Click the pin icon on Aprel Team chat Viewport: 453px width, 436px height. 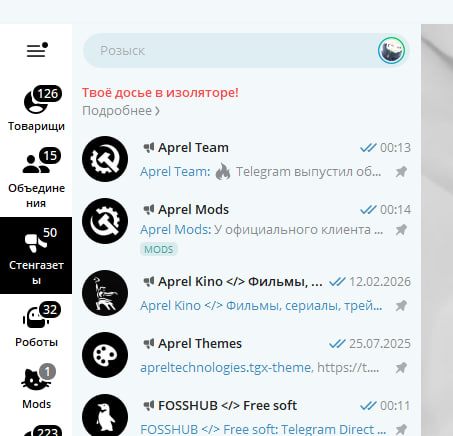click(x=401, y=172)
